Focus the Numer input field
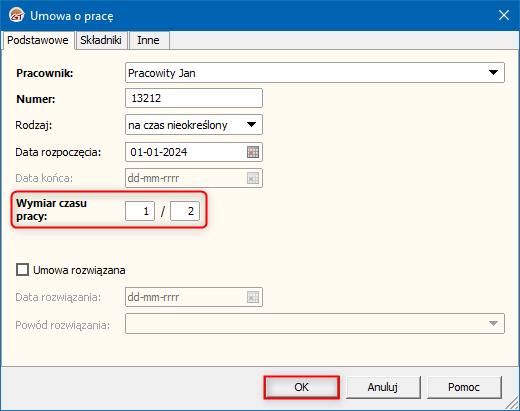 pos(194,98)
